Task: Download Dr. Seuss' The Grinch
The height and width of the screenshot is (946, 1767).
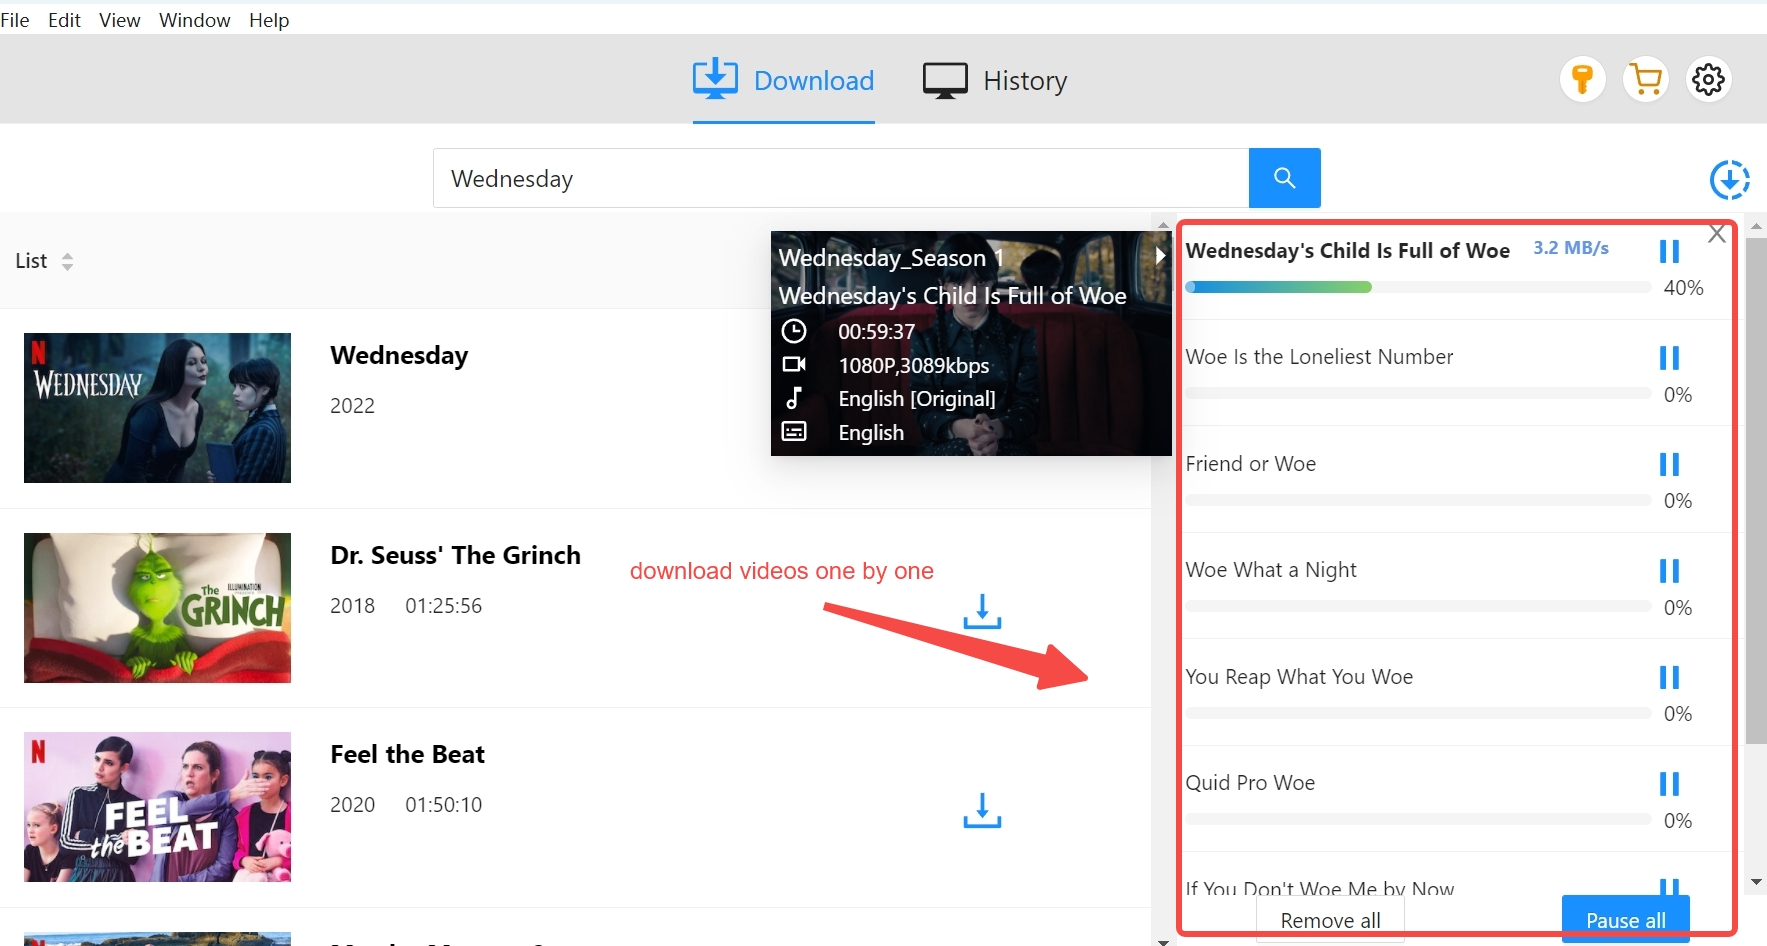Action: click(x=982, y=611)
